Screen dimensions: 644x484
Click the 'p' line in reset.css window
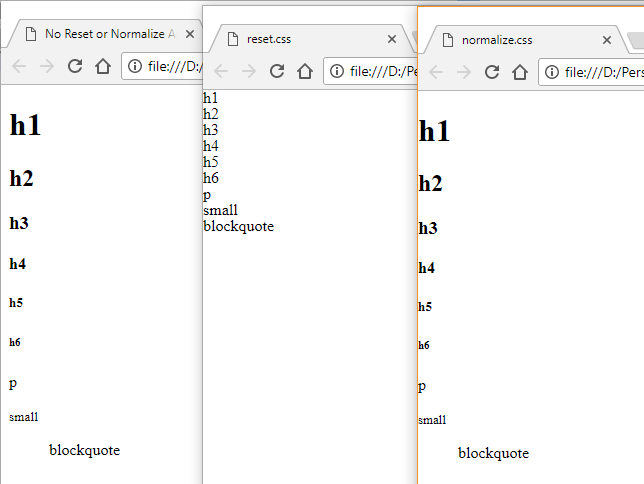click(207, 195)
